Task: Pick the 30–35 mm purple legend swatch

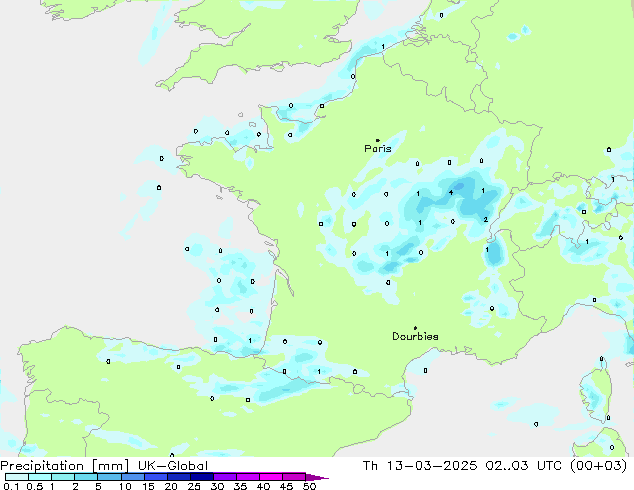Action: [x=225, y=477]
